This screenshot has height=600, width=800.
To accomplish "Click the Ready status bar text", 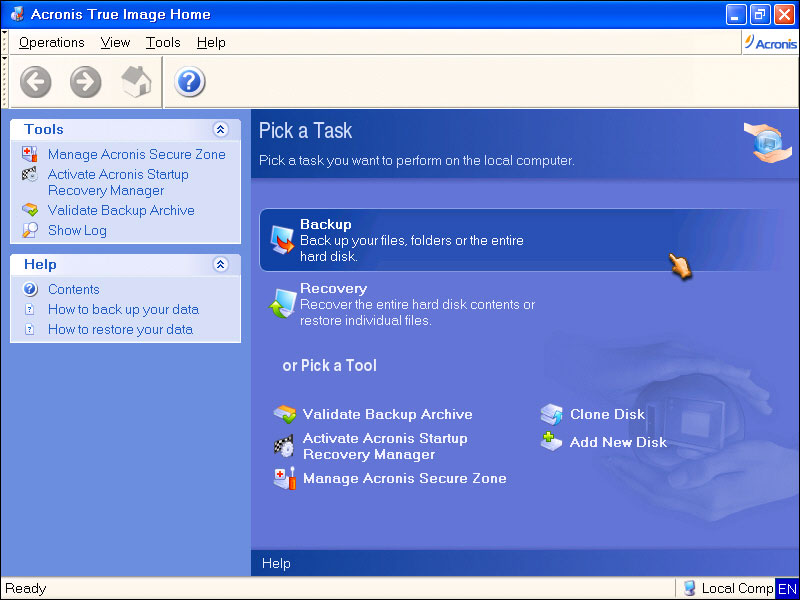I will (x=26, y=589).
